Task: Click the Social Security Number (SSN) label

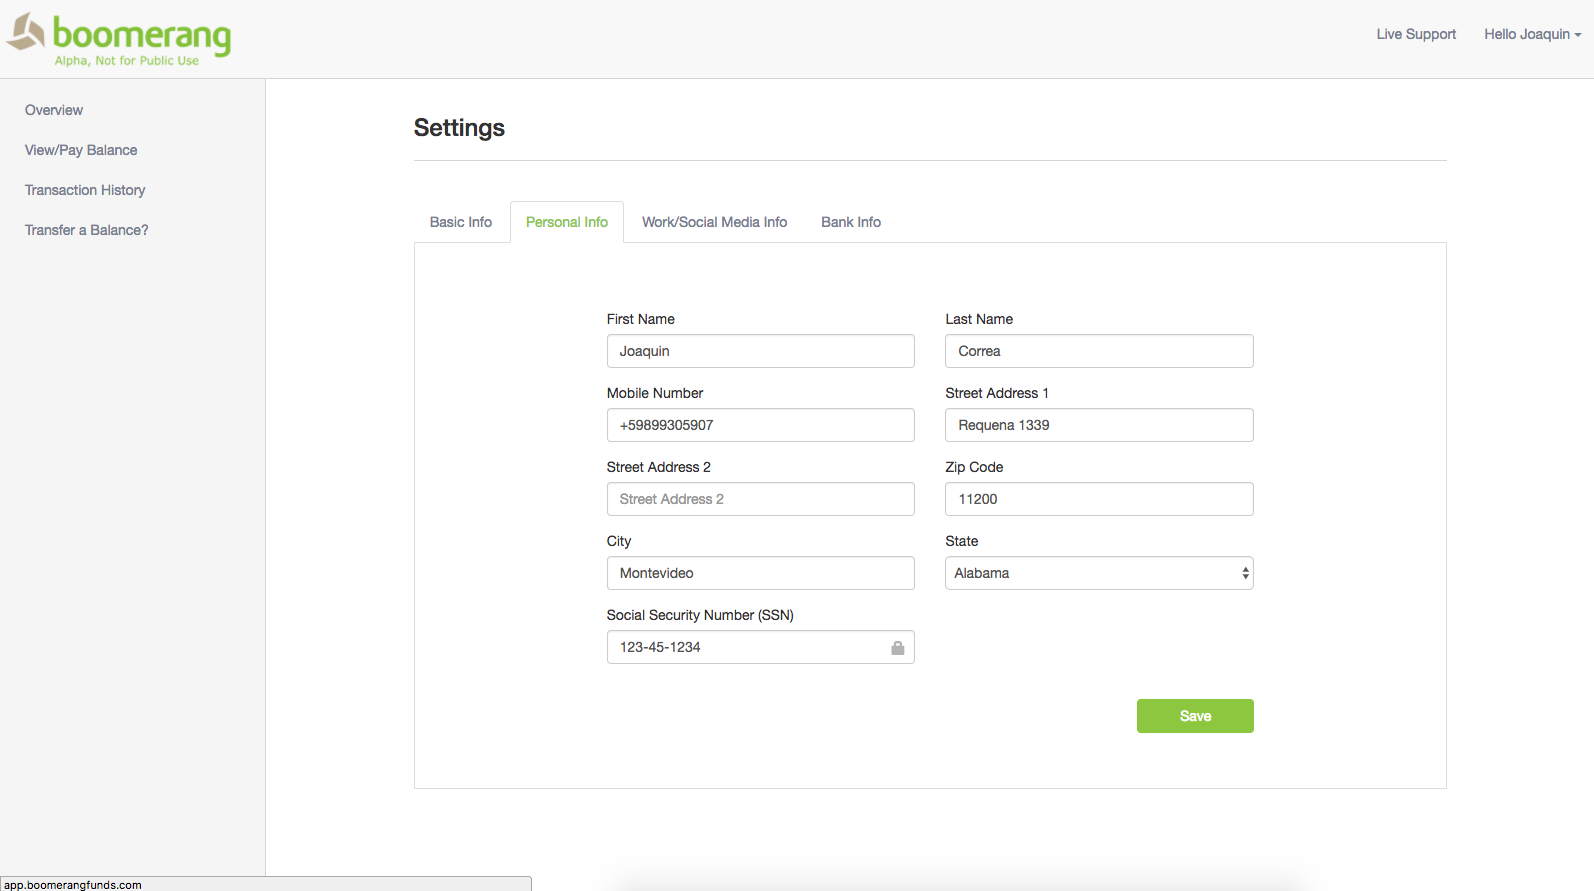Action: click(700, 615)
